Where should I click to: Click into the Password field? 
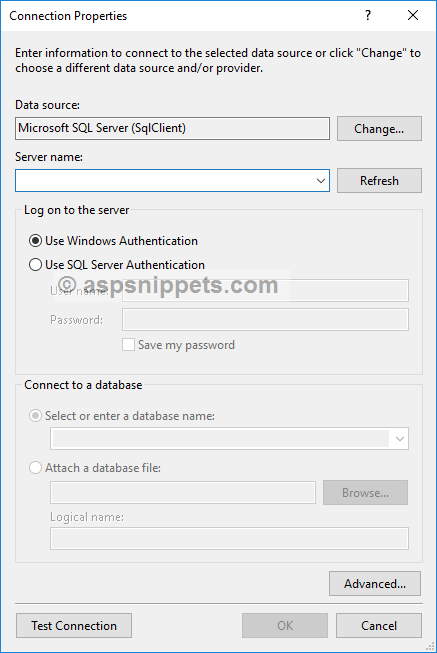[x=265, y=319]
